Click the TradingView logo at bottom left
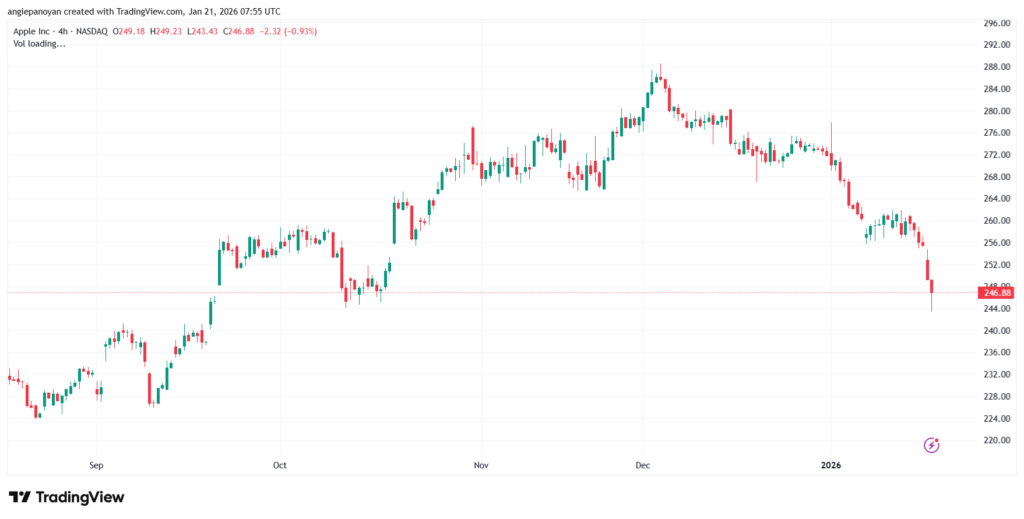The height and width of the screenshot is (519, 1024). tap(66, 497)
